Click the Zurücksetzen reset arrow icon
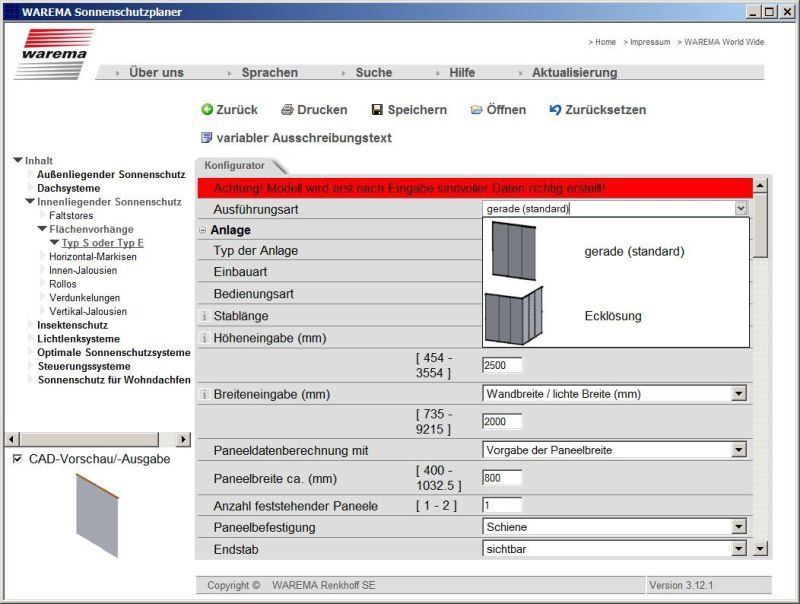Screen dimensions: 800x604 [555, 110]
